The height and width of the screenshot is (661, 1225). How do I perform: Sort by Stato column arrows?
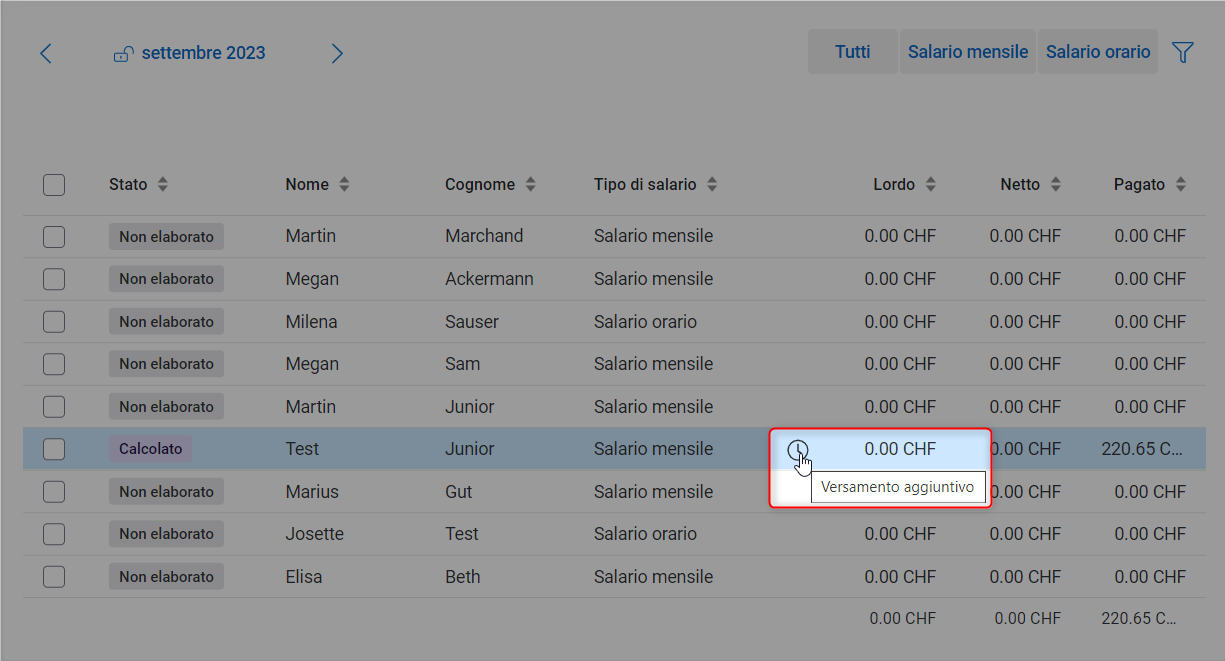coord(163,185)
